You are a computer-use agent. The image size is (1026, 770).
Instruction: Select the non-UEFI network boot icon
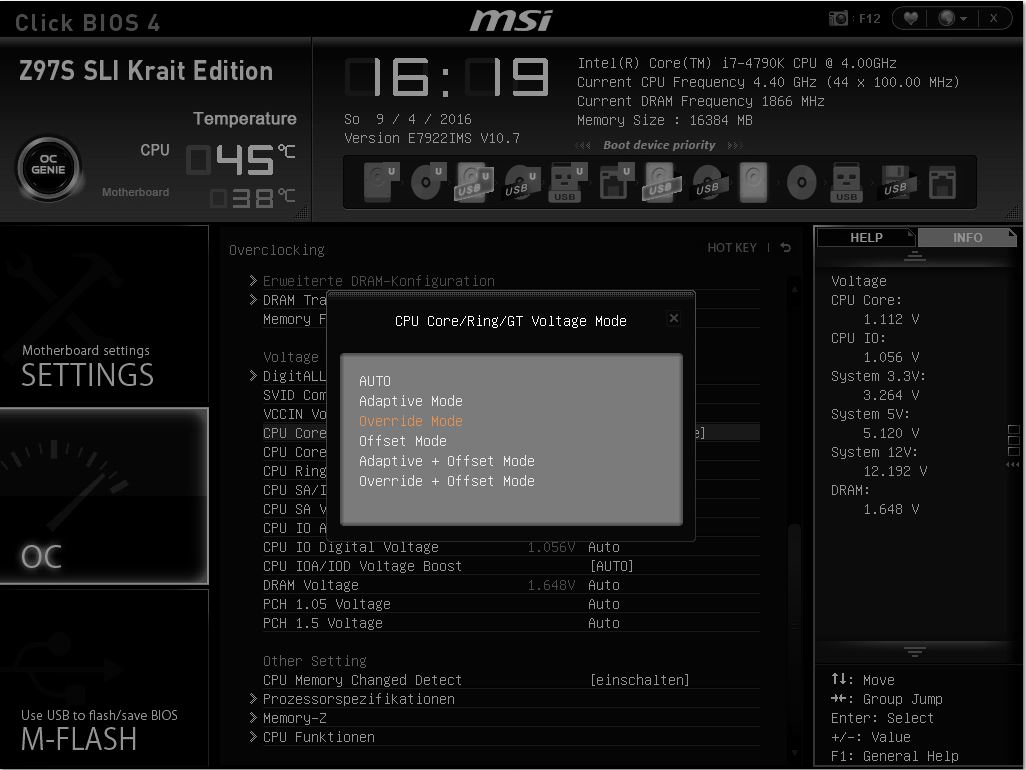coord(942,182)
